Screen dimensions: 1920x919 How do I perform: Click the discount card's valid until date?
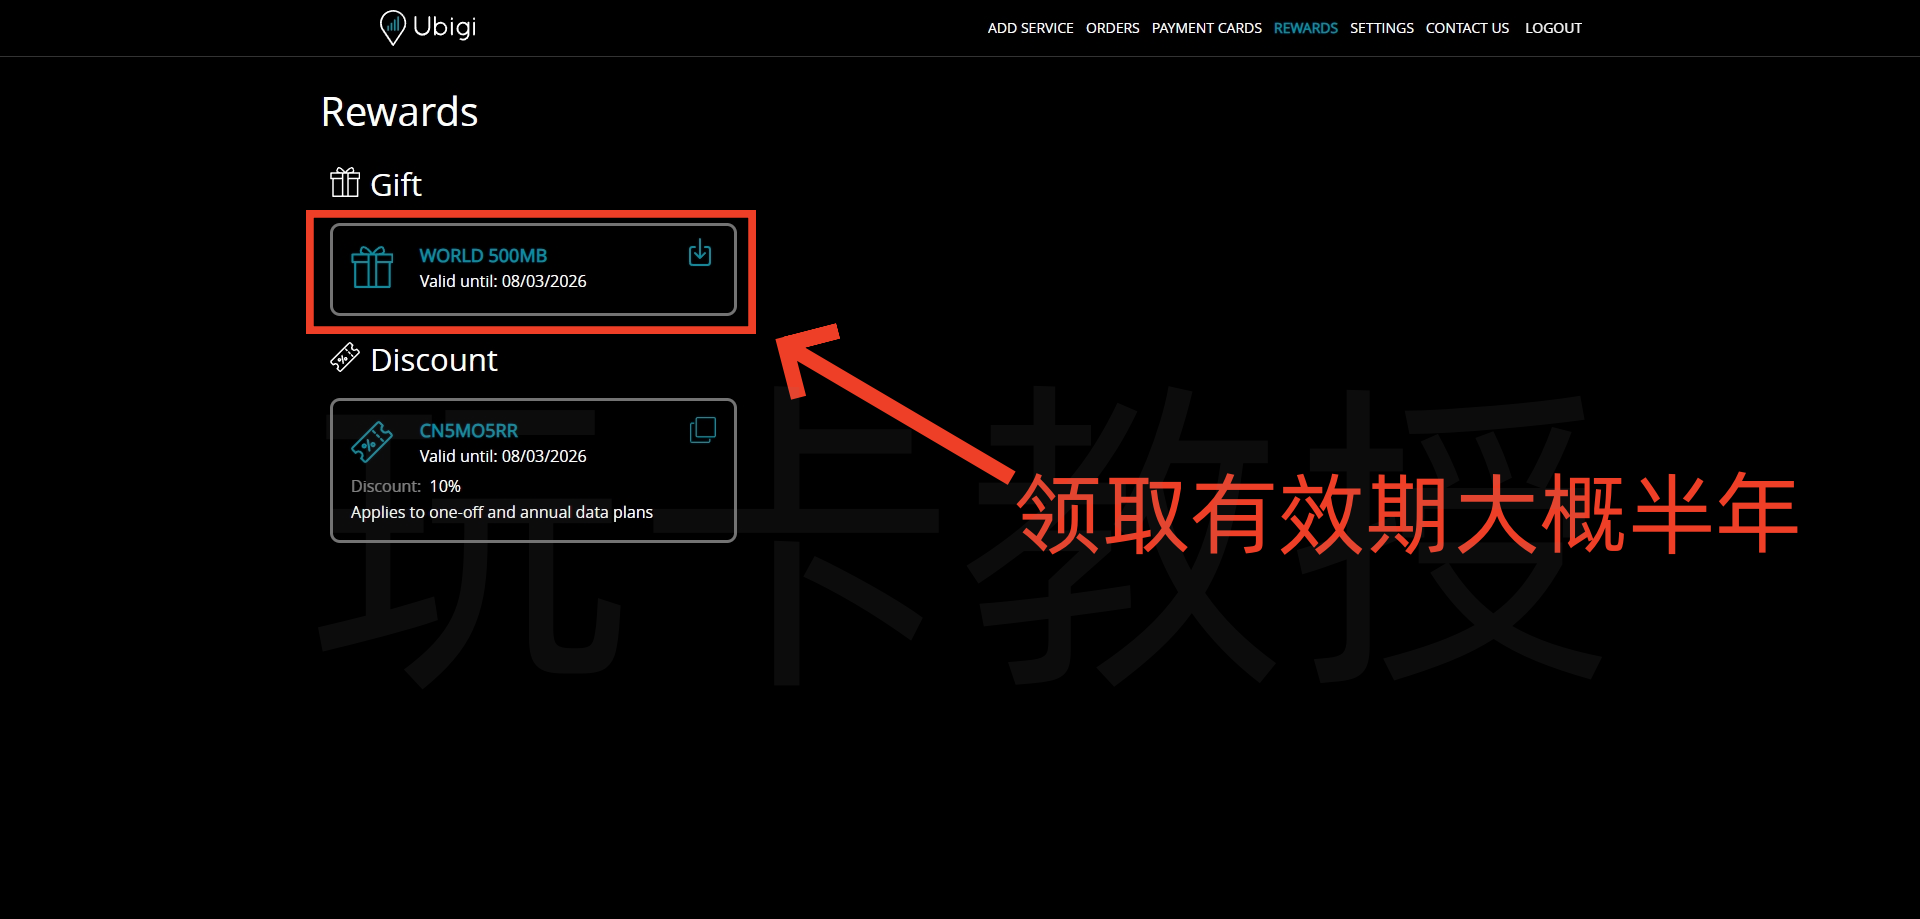tap(503, 457)
